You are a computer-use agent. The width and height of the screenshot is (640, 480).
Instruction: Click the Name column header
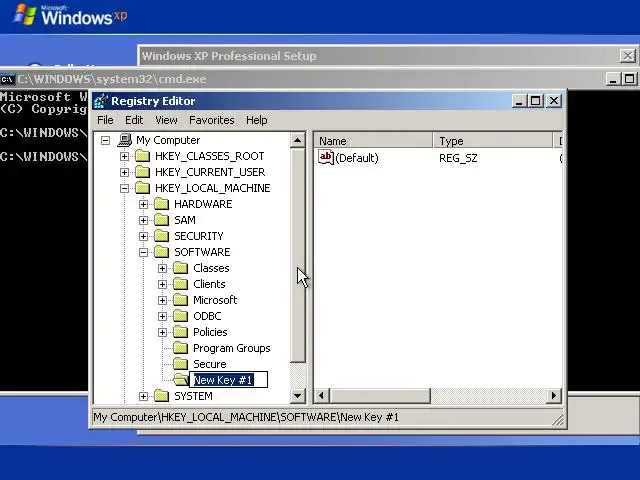pyautogui.click(x=373, y=141)
